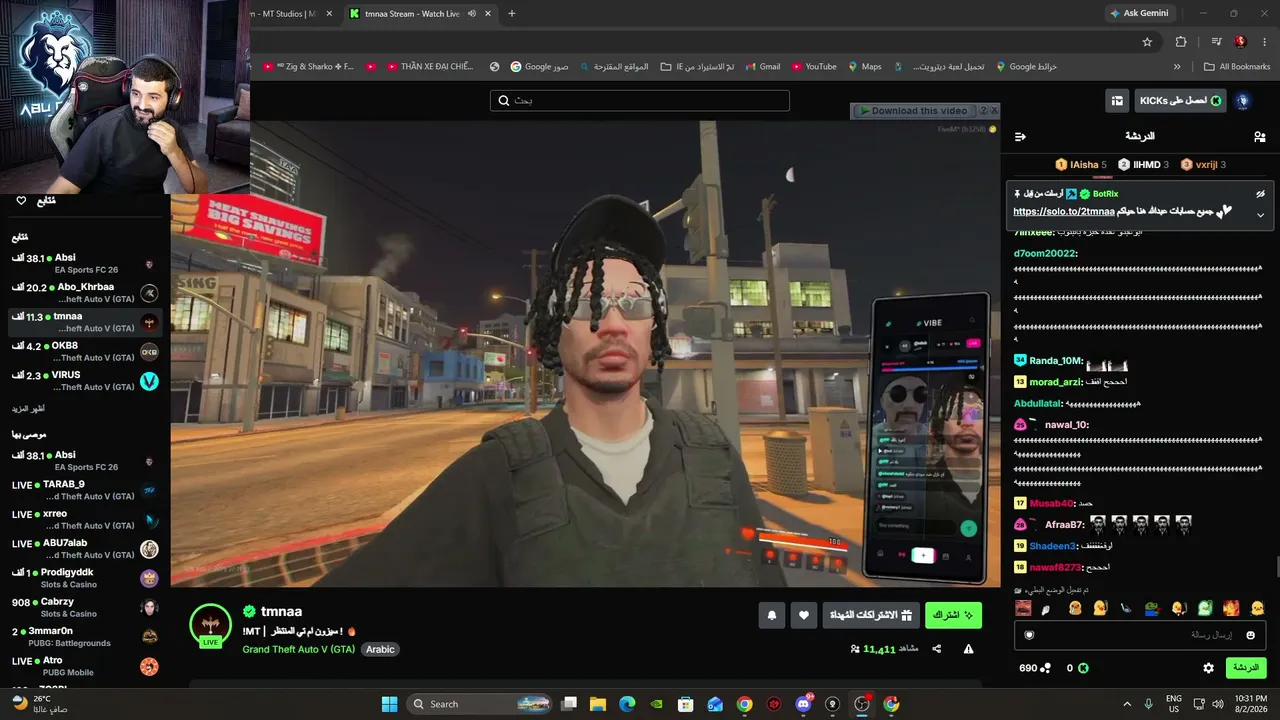Open browser media controls icon
This screenshot has height=720, width=1280.
point(1216,42)
